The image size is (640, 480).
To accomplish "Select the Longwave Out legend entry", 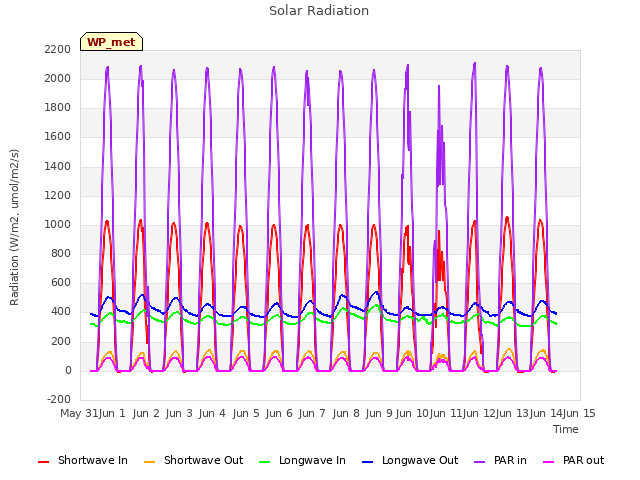I will click(x=410, y=460).
